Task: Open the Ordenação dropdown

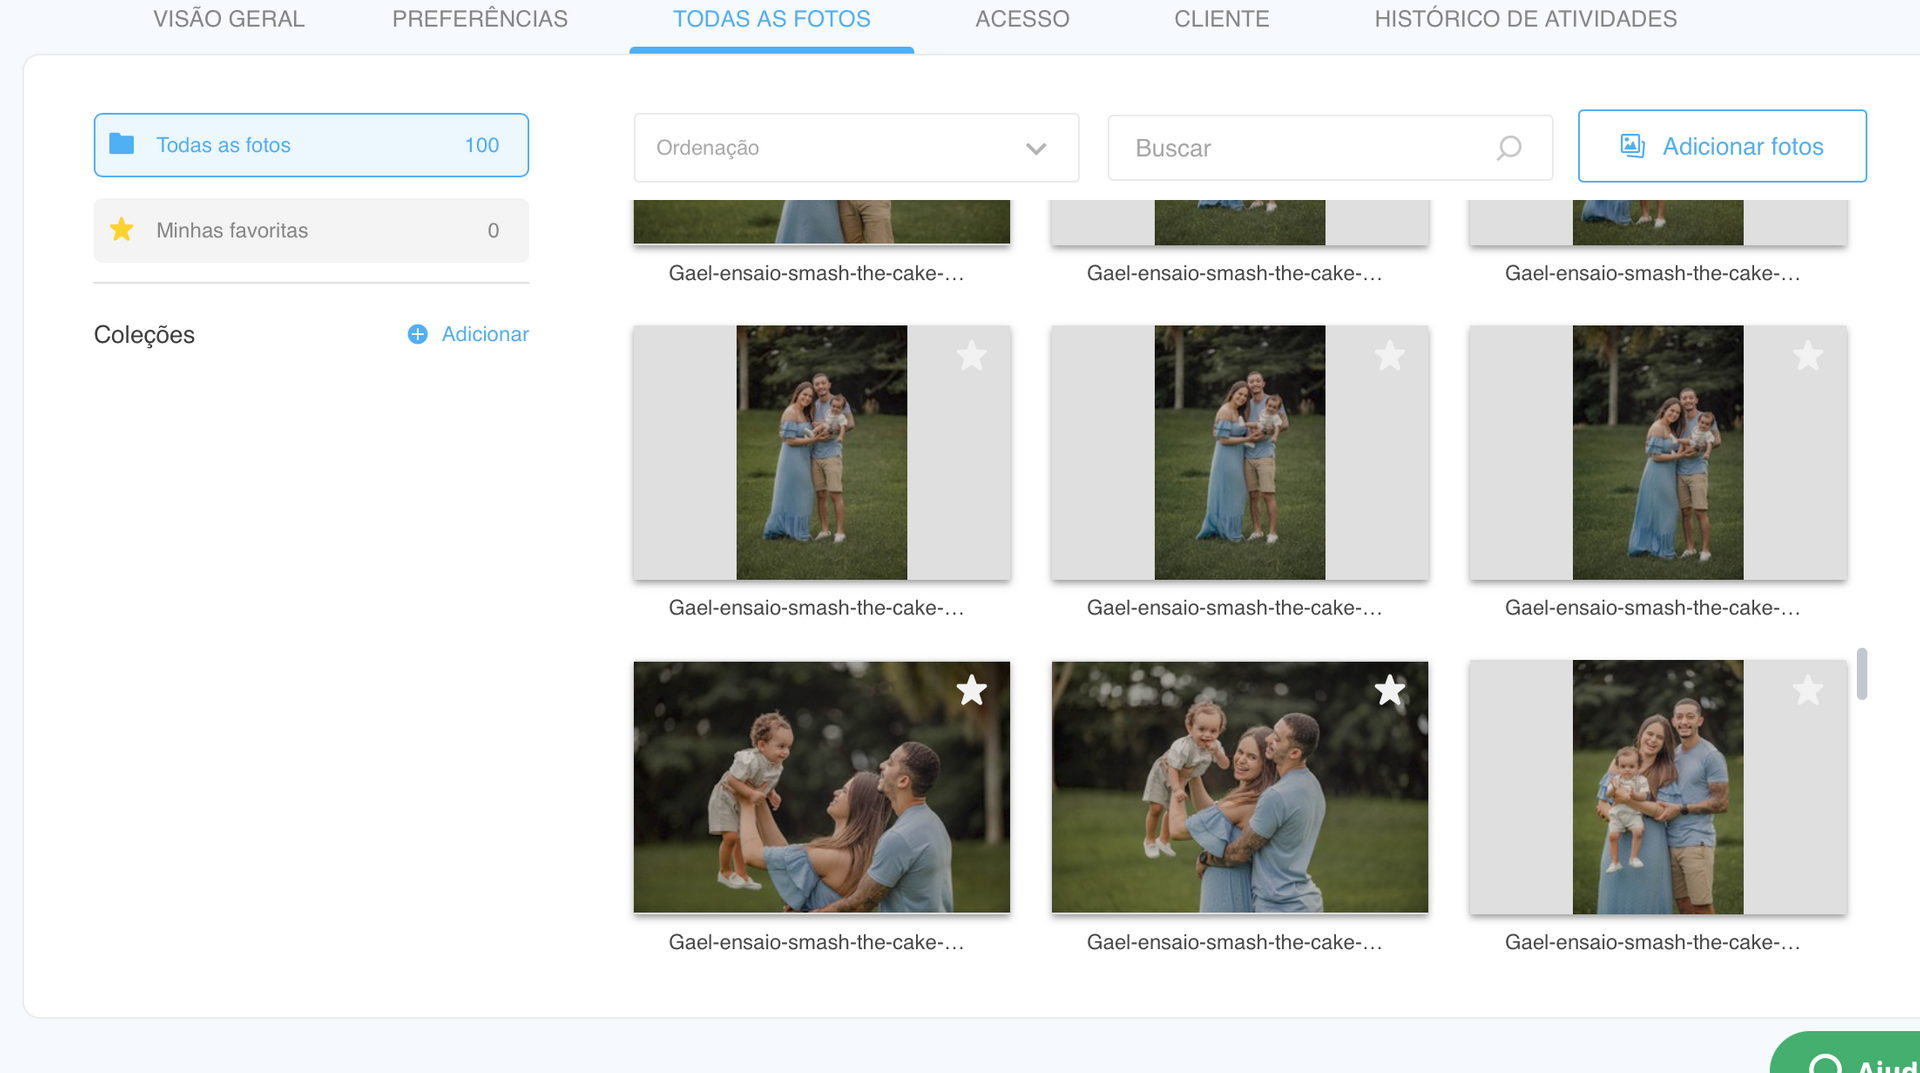Action: [x=840, y=148]
